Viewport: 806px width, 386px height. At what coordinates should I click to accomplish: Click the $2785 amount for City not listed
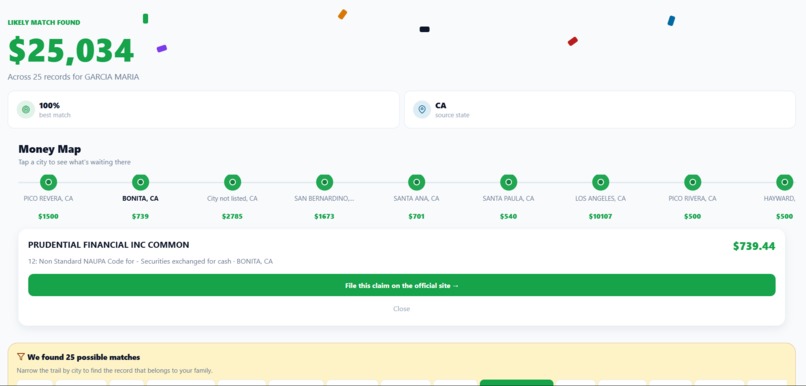click(x=232, y=216)
